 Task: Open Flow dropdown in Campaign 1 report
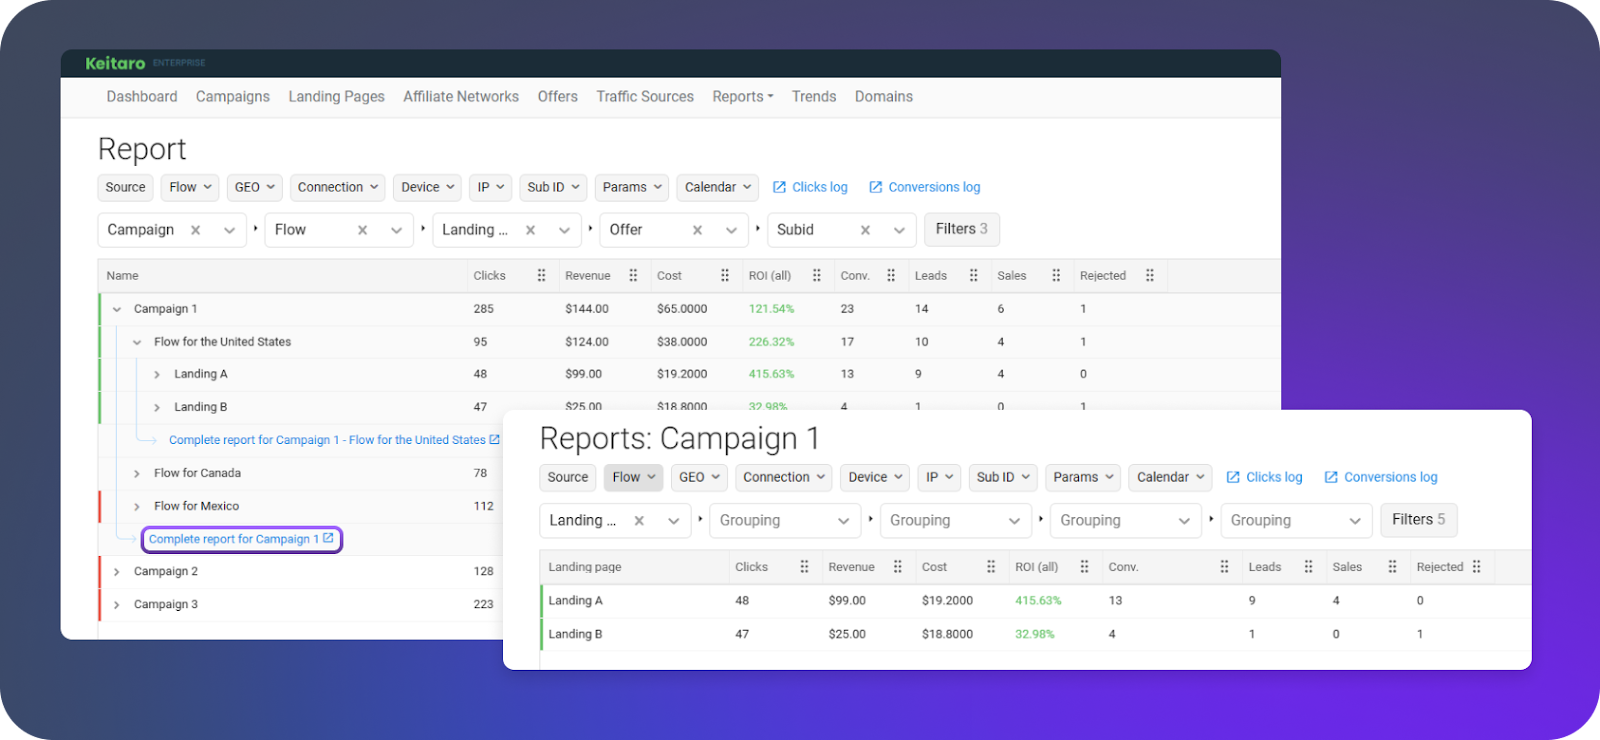tap(633, 477)
